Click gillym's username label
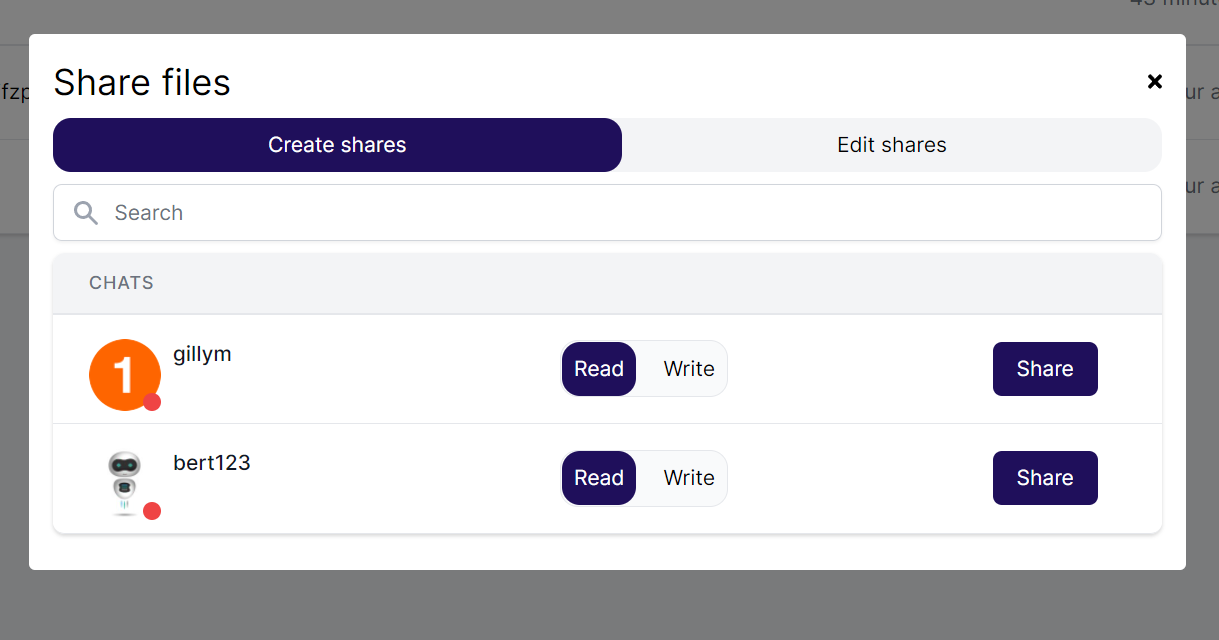 click(x=202, y=353)
